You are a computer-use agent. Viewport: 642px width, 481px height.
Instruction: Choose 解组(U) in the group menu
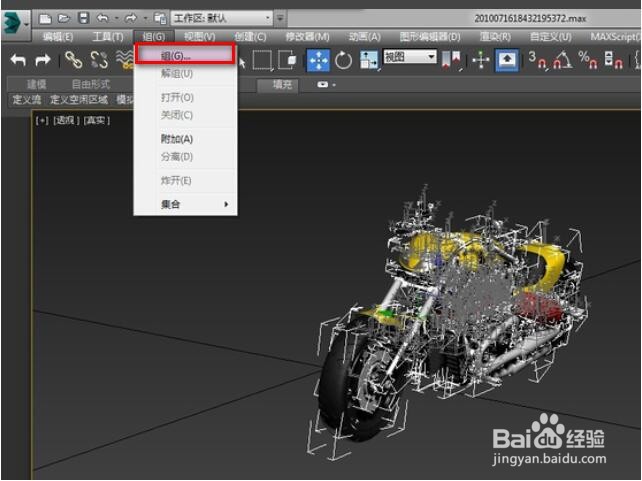tap(186, 74)
